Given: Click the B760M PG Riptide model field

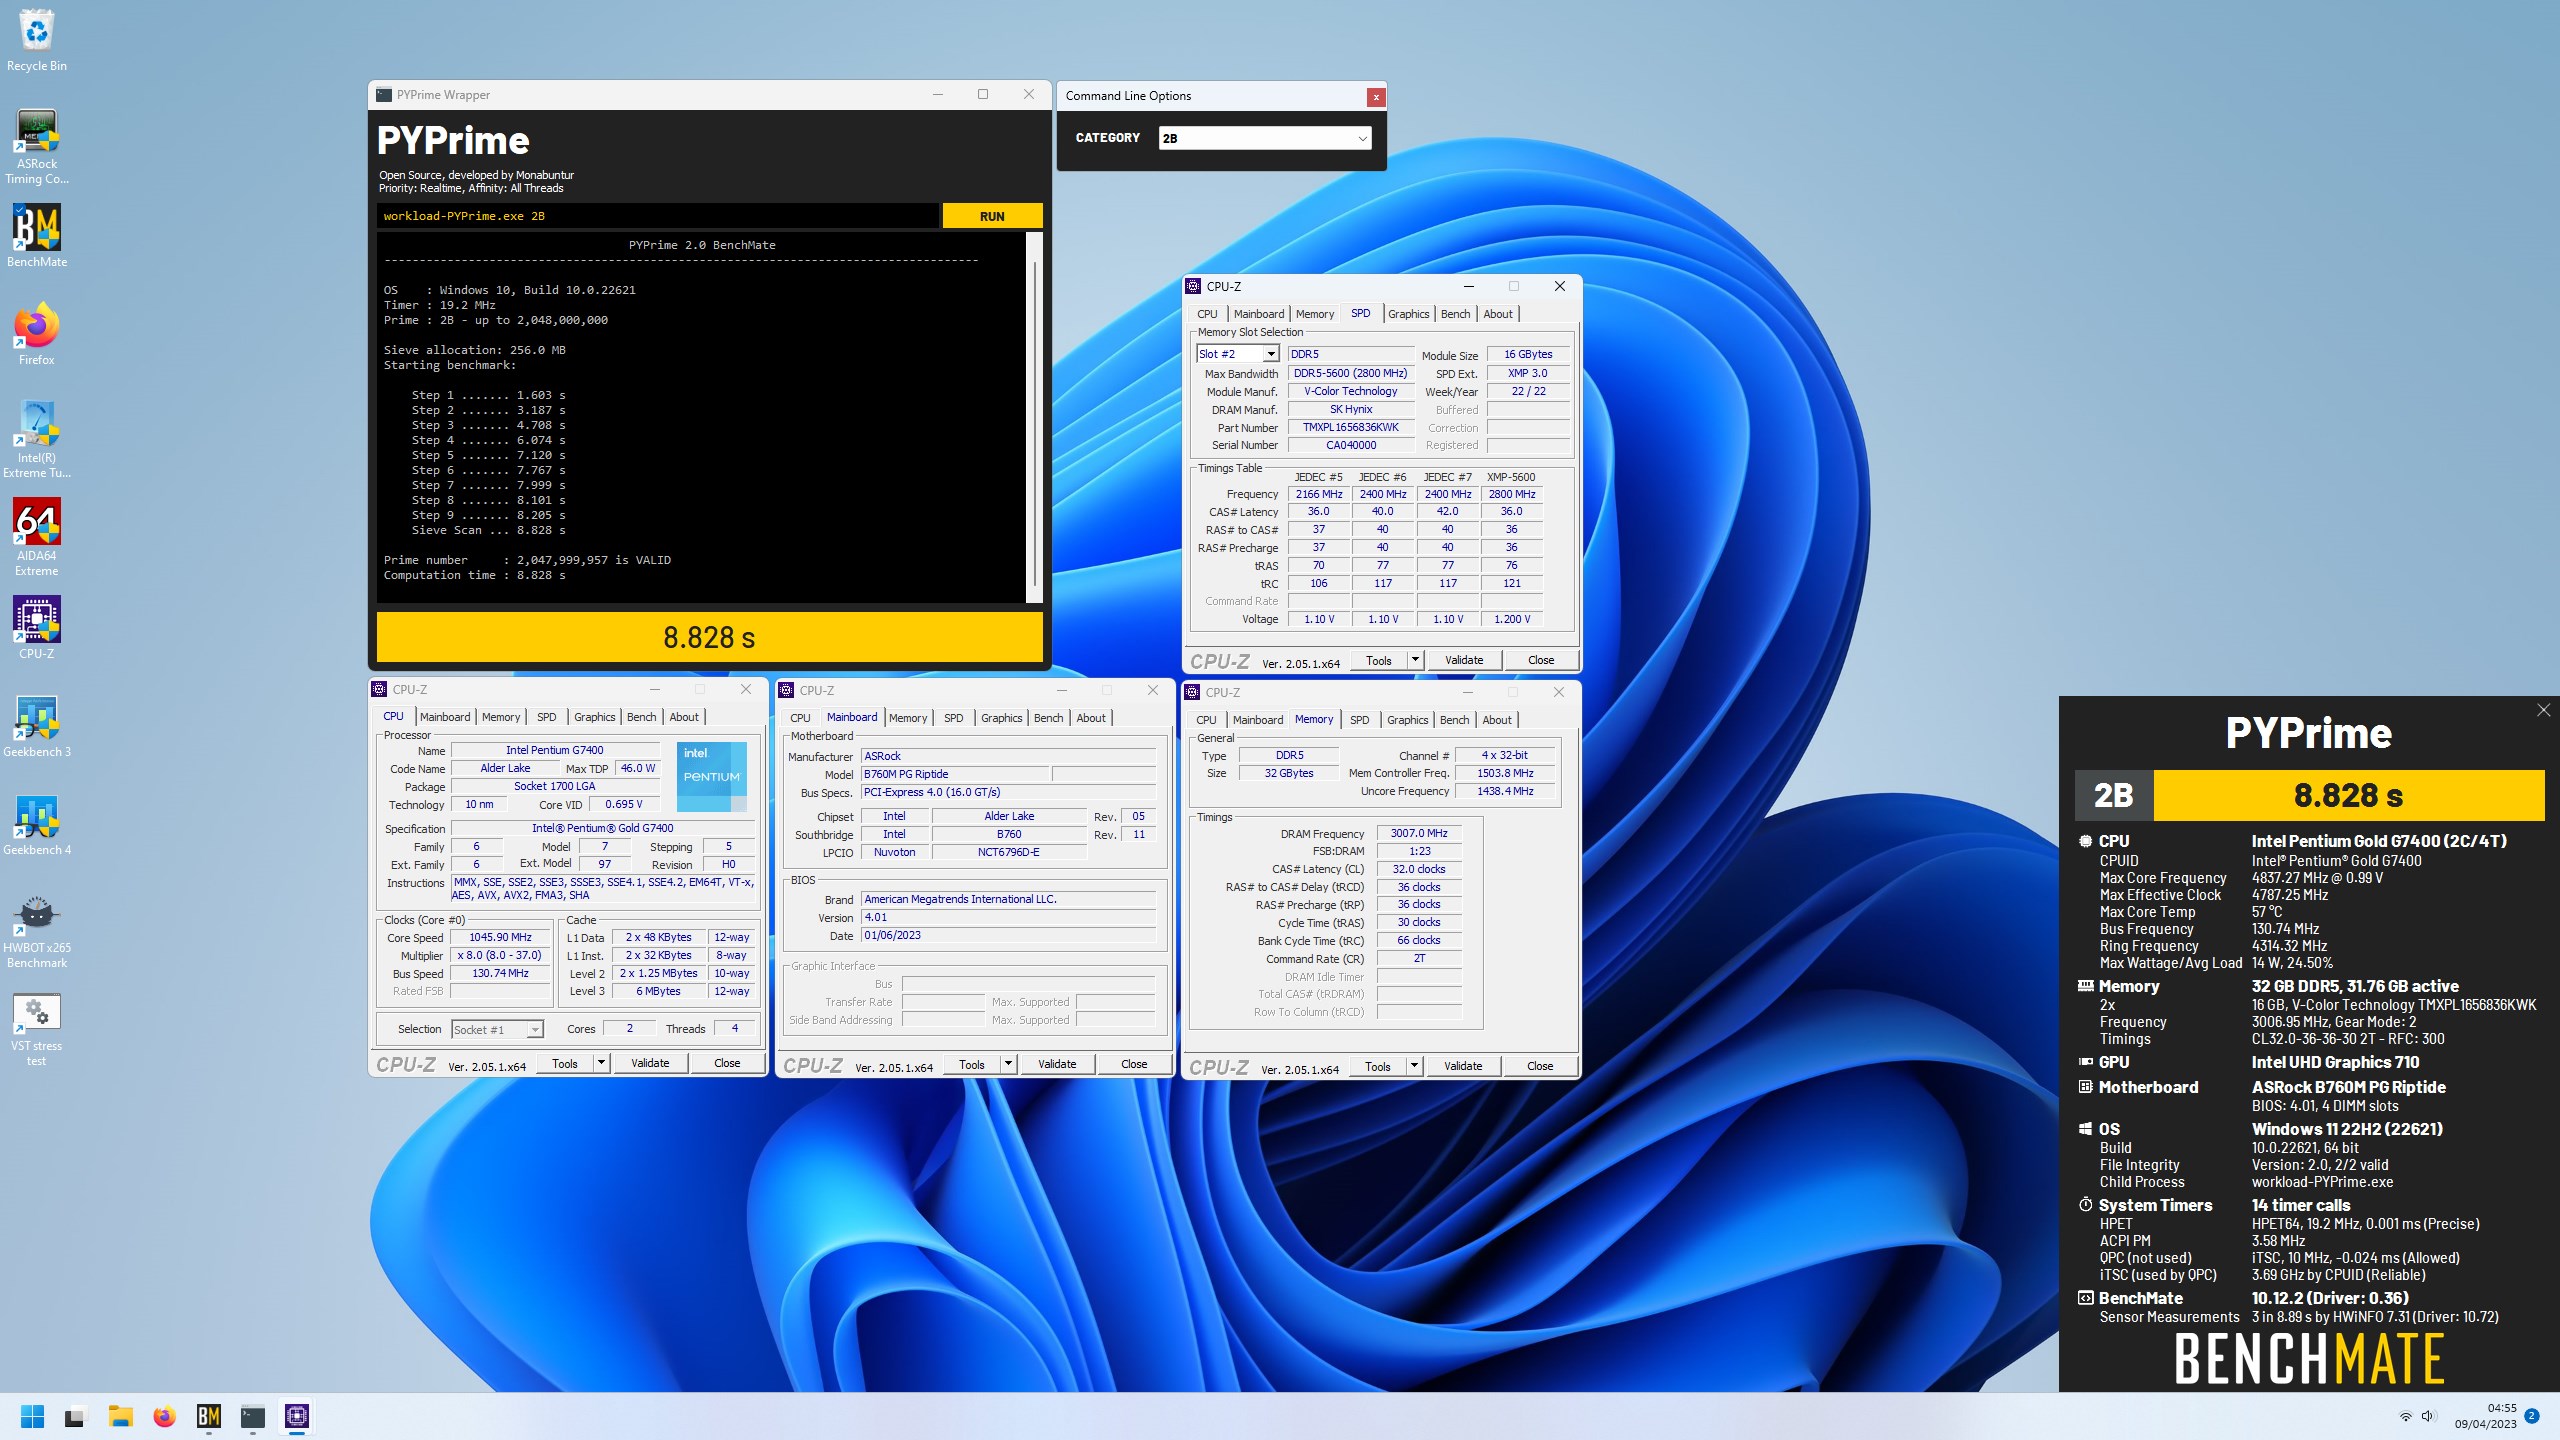Looking at the screenshot, I should [x=955, y=774].
